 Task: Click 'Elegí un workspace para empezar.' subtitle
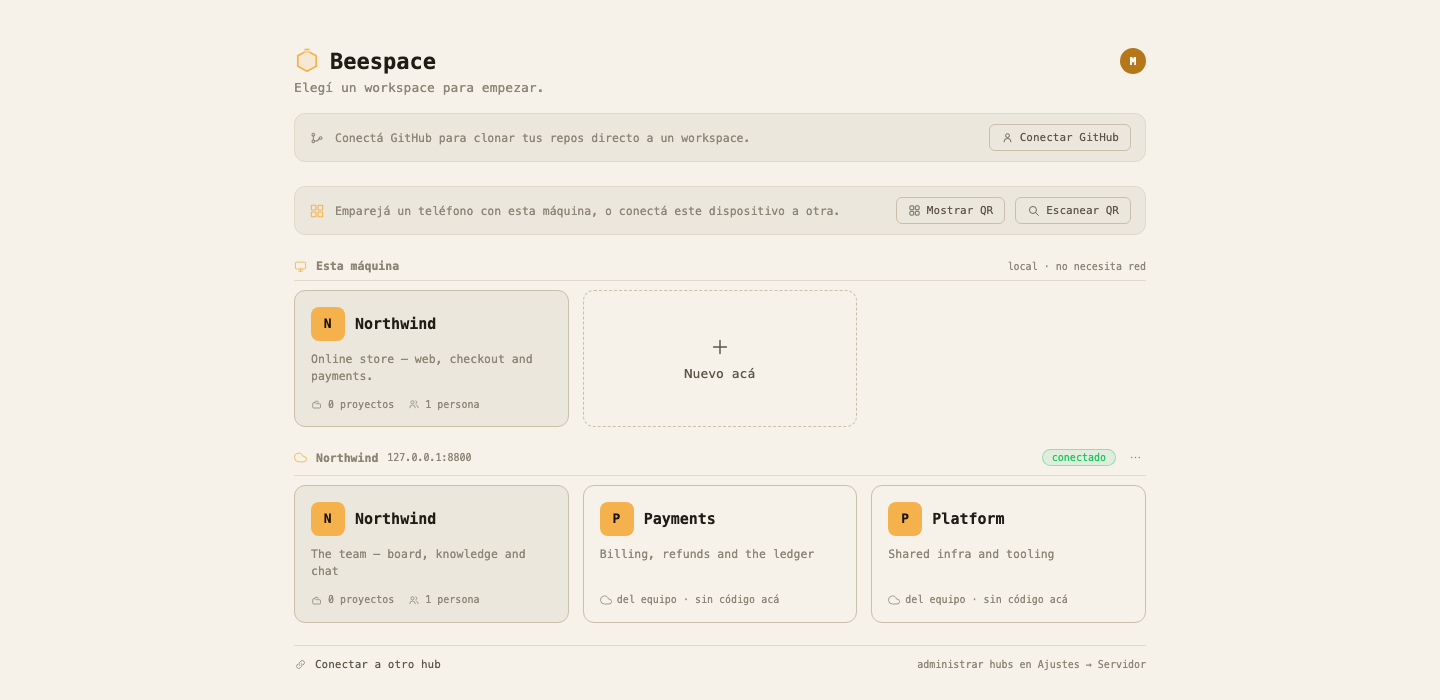(x=419, y=88)
